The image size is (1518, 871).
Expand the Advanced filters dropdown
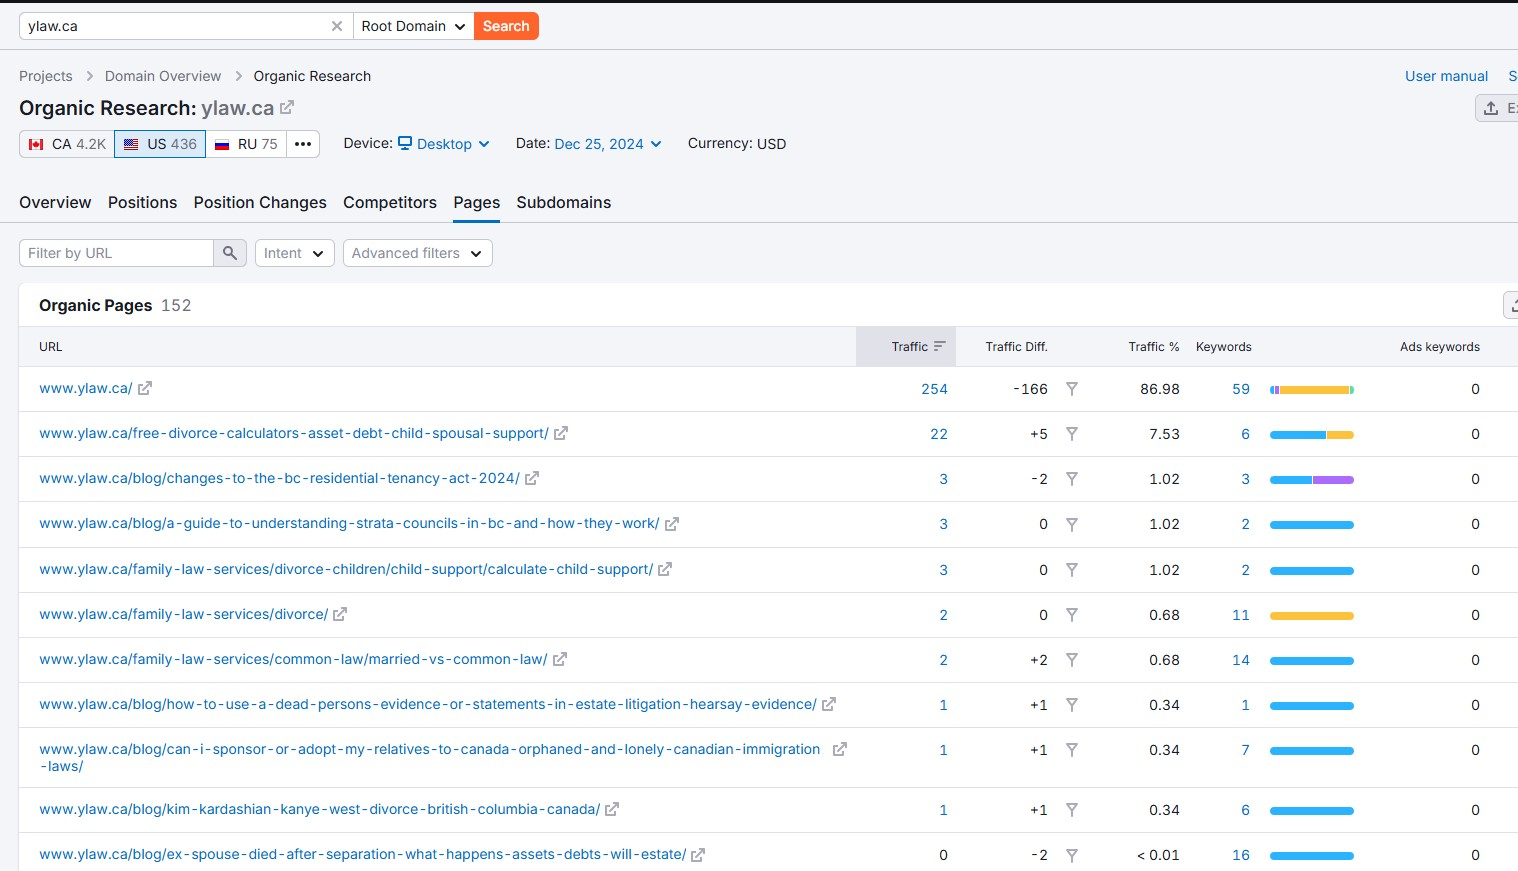coord(417,253)
